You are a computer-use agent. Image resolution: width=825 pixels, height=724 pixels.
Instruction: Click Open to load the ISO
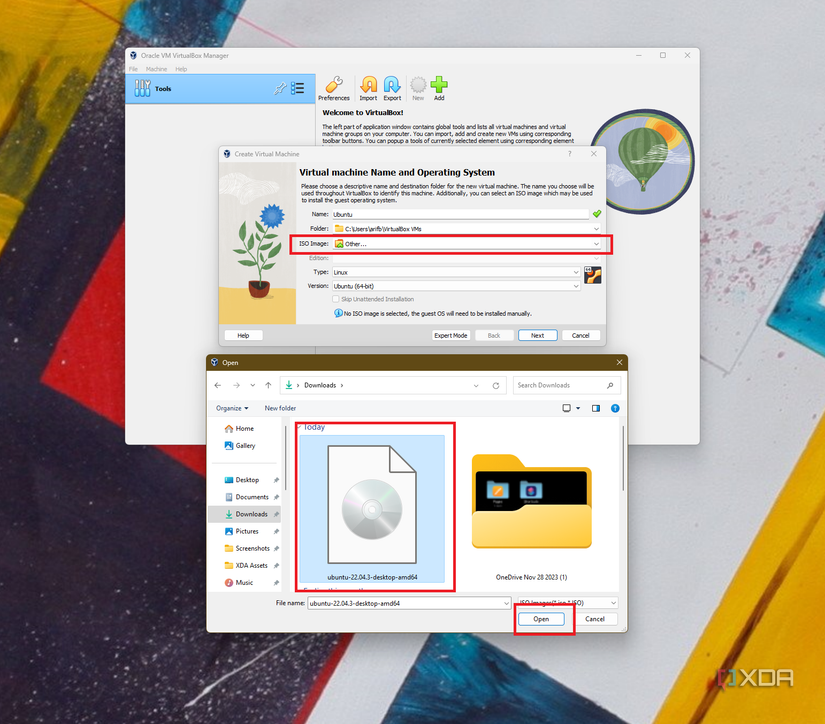(x=541, y=619)
